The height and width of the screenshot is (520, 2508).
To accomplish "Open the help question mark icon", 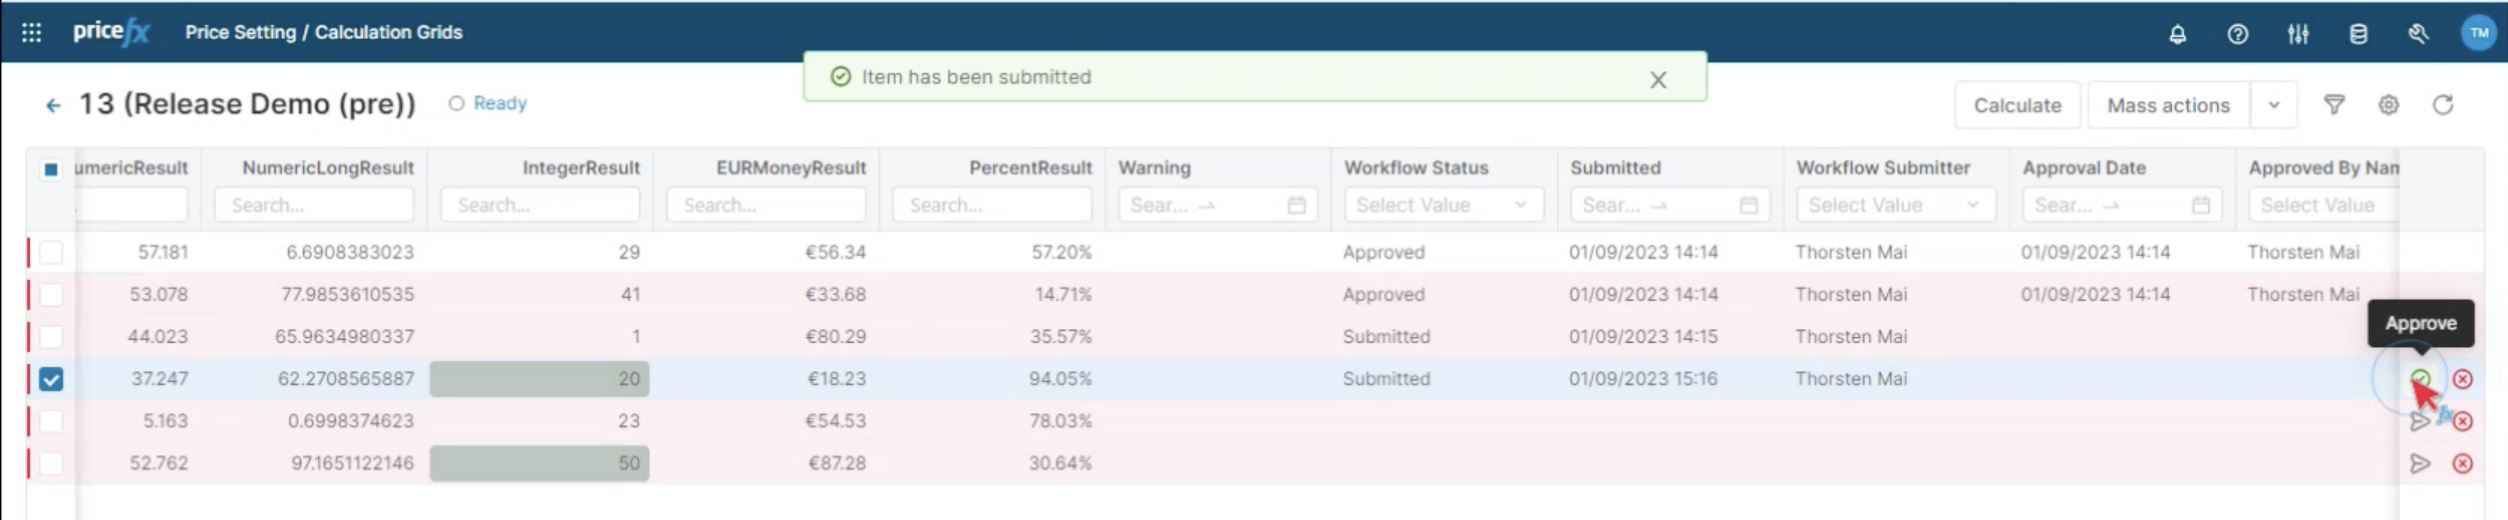I will tap(2237, 34).
